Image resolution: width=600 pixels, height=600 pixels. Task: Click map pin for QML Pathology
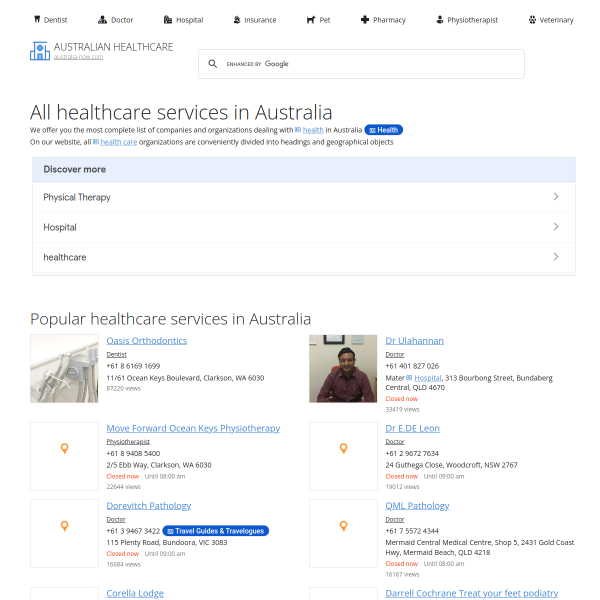click(x=344, y=526)
